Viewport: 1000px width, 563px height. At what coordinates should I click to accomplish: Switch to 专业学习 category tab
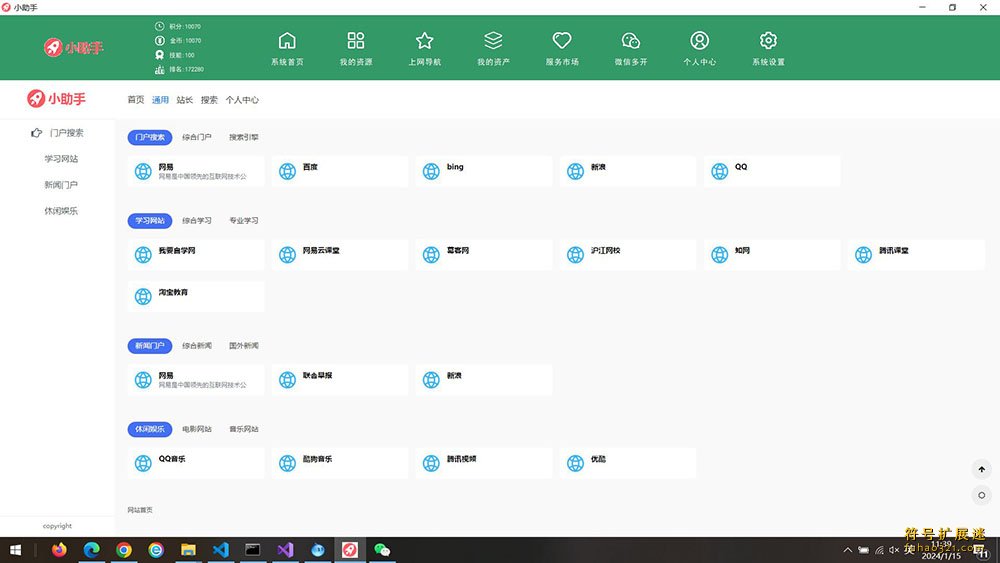click(x=243, y=220)
